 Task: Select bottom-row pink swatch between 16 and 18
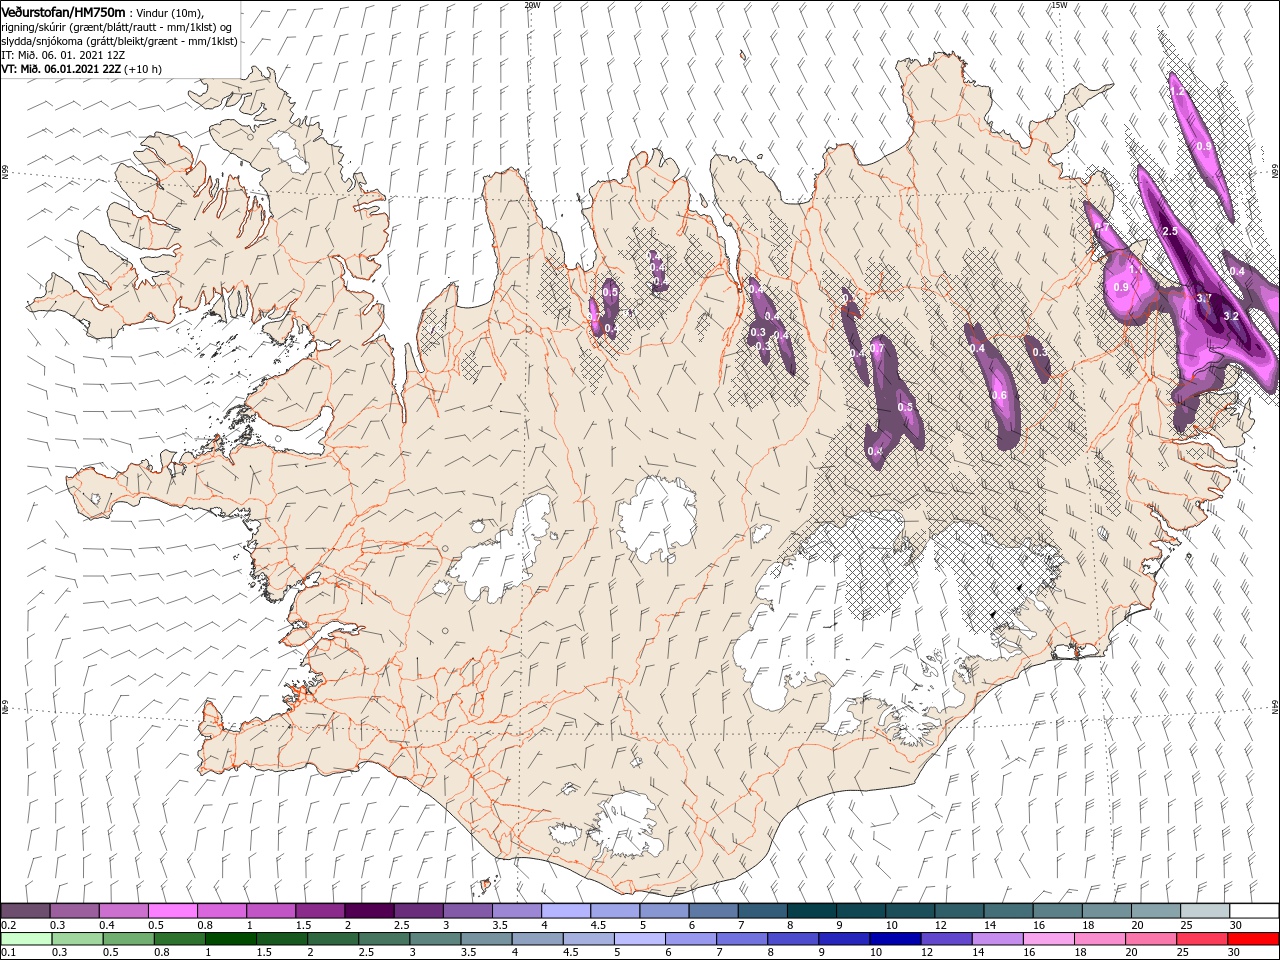coord(1050,939)
